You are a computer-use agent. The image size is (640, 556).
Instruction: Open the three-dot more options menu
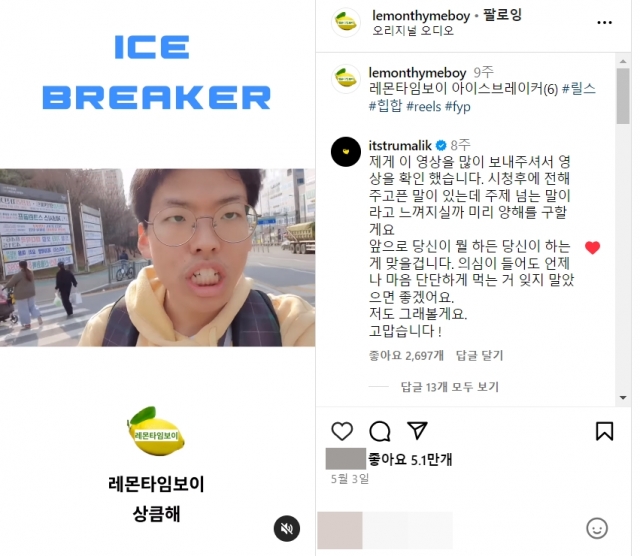(x=604, y=22)
